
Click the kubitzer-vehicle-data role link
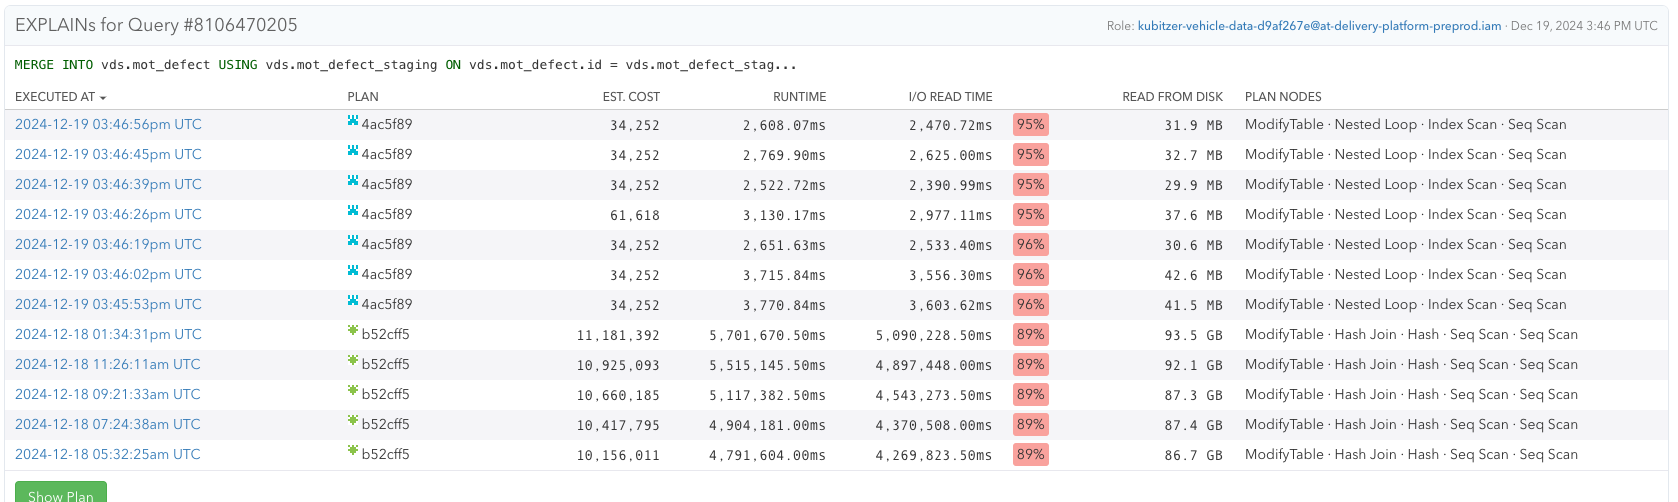point(1318,26)
